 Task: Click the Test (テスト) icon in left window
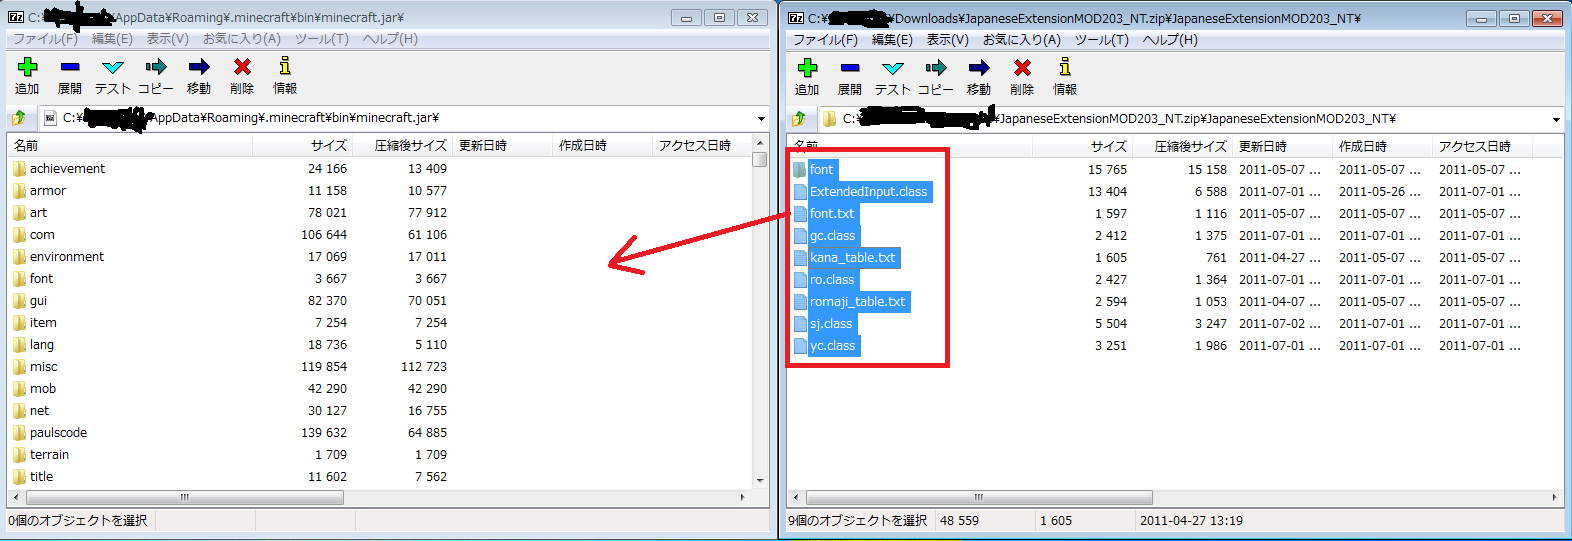point(112,68)
